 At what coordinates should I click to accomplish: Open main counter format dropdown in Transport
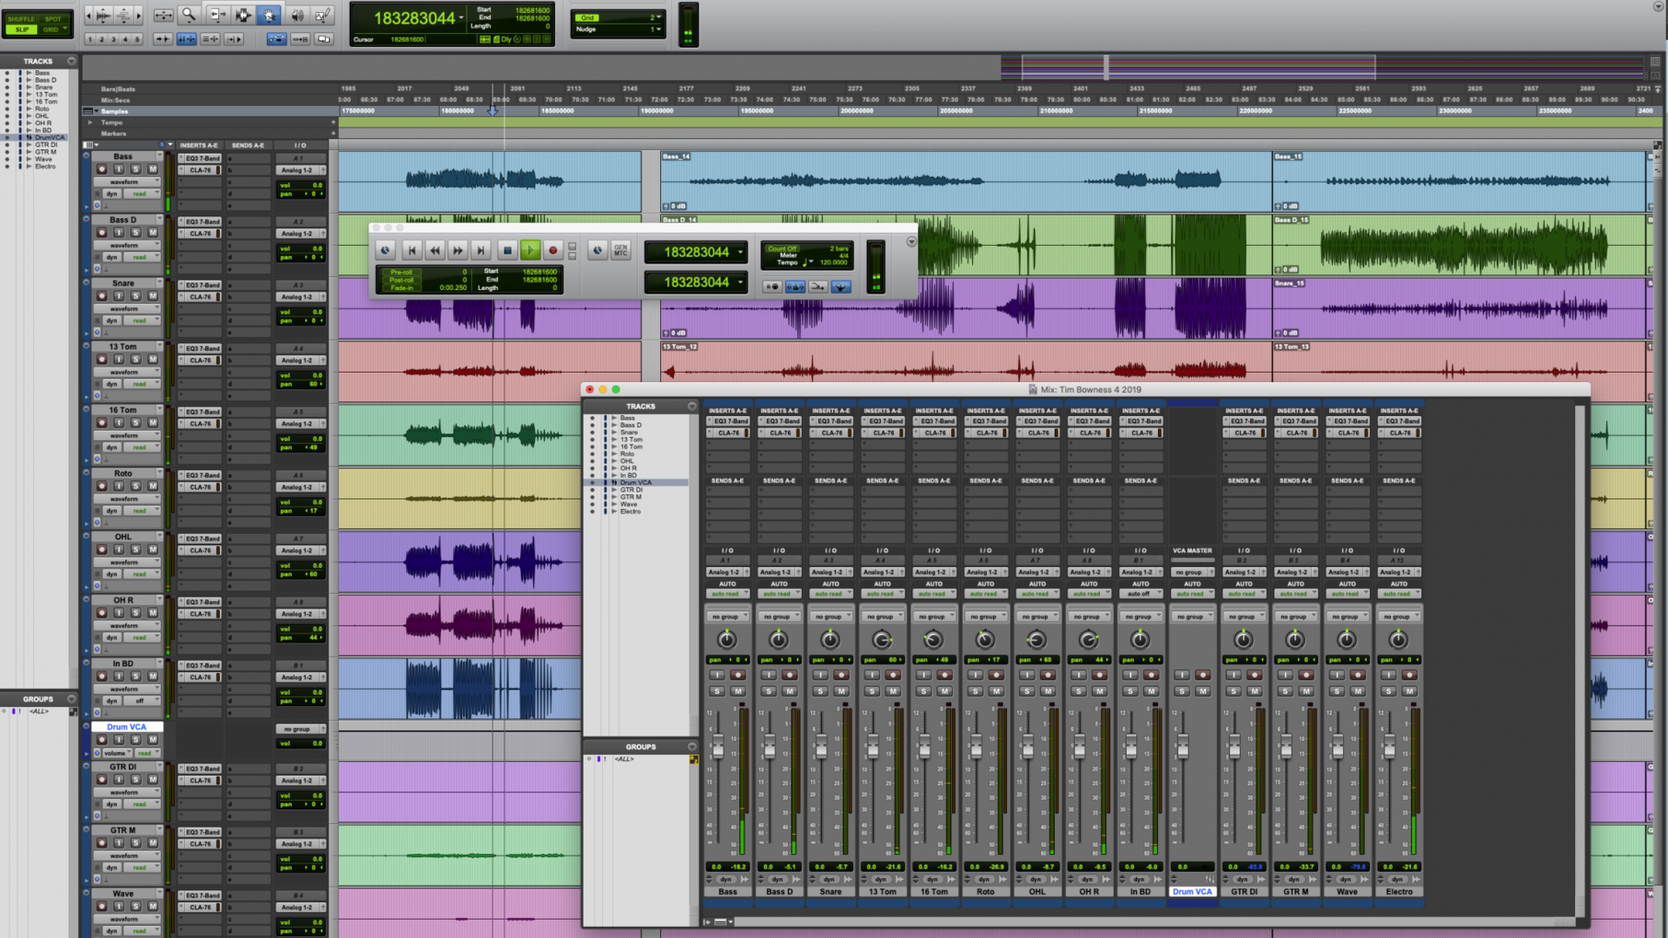pyautogui.click(x=740, y=252)
